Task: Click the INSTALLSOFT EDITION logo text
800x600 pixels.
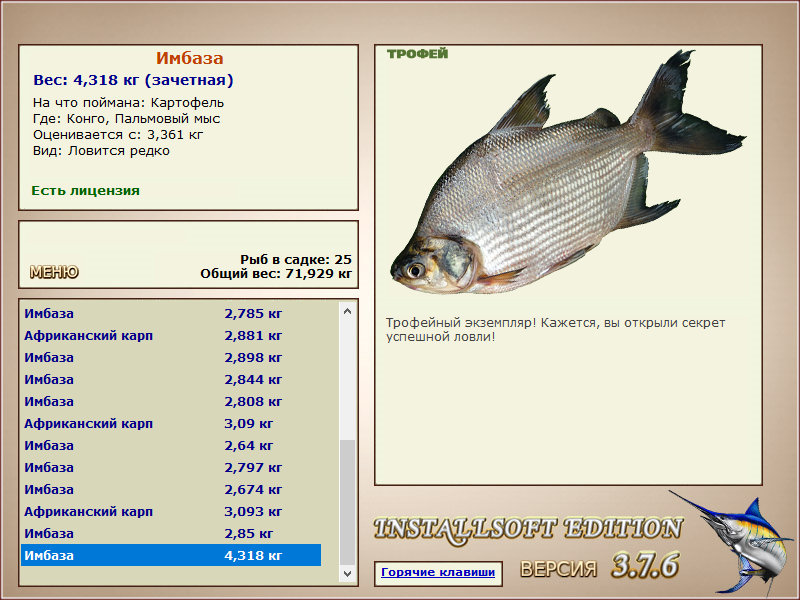Action: coord(528,529)
